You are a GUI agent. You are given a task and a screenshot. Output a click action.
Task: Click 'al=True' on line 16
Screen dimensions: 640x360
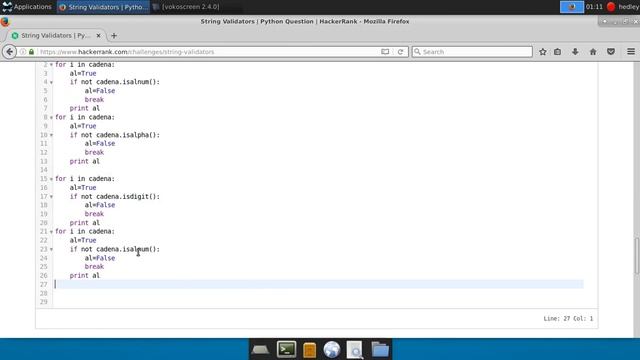click(x=83, y=188)
